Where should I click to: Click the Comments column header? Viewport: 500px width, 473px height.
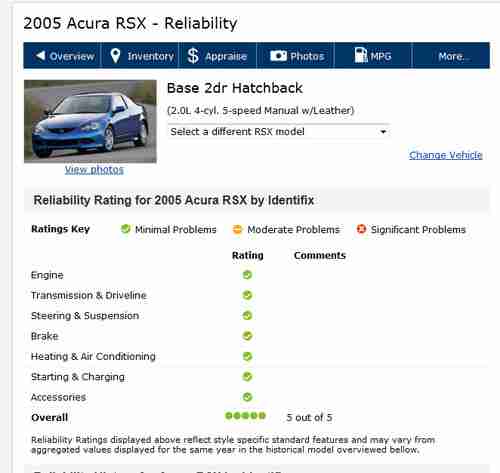[x=320, y=255]
